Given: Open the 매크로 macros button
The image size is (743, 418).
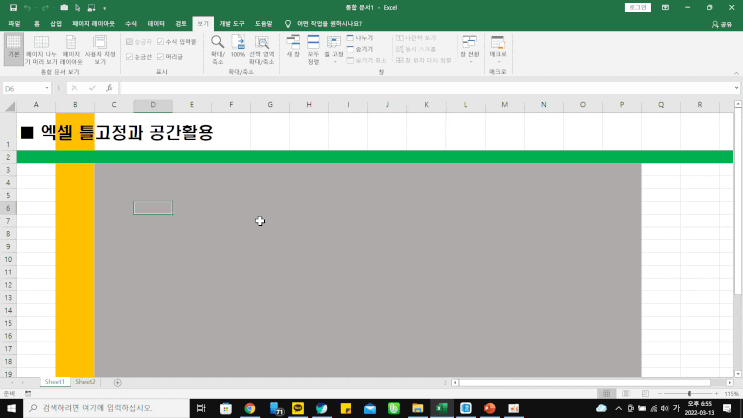Looking at the screenshot, I should [498, 49].
